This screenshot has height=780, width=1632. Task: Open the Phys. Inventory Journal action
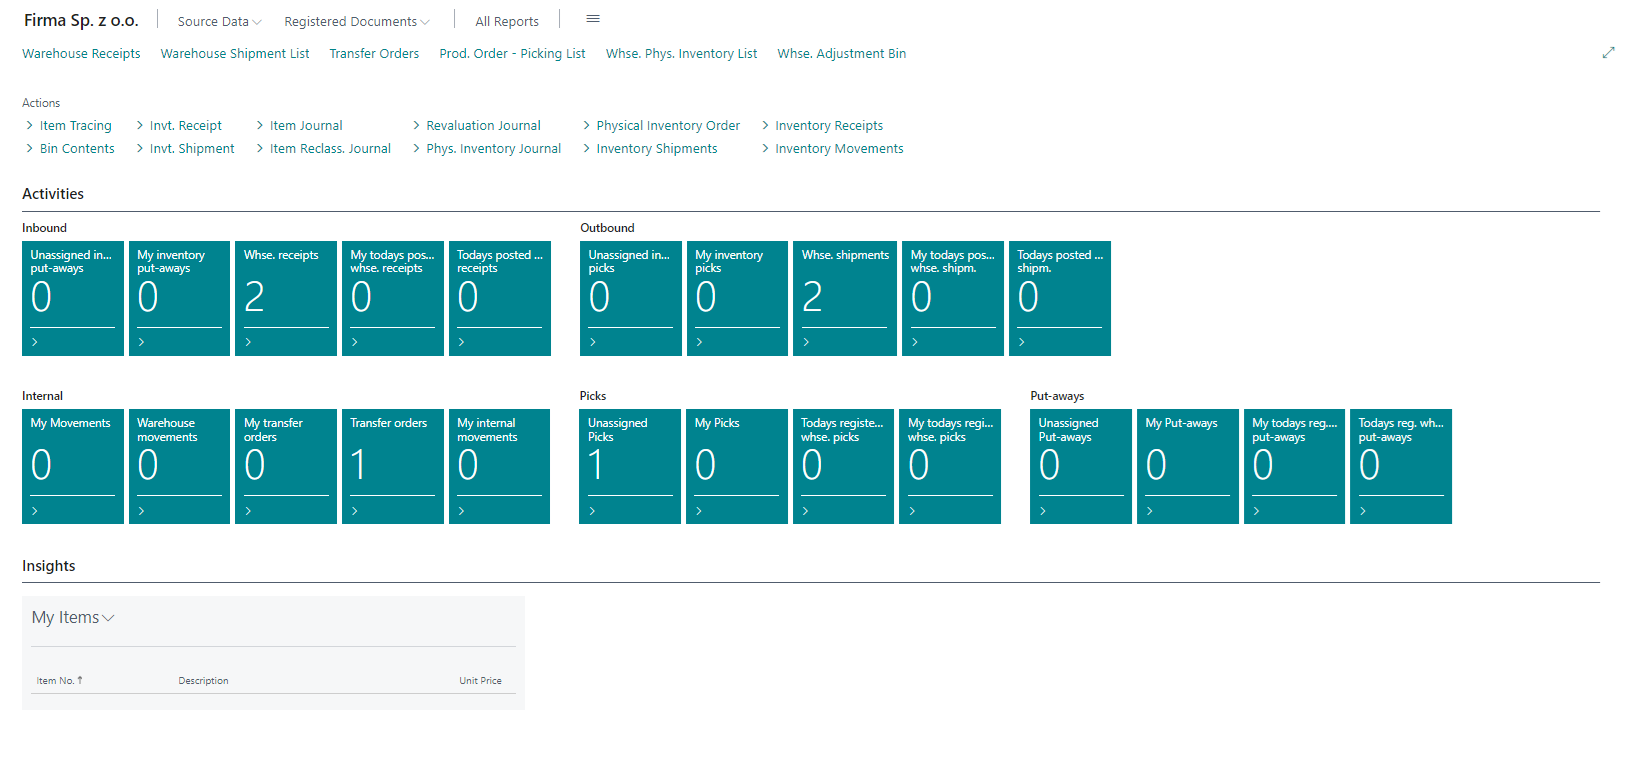click(493, 149)
